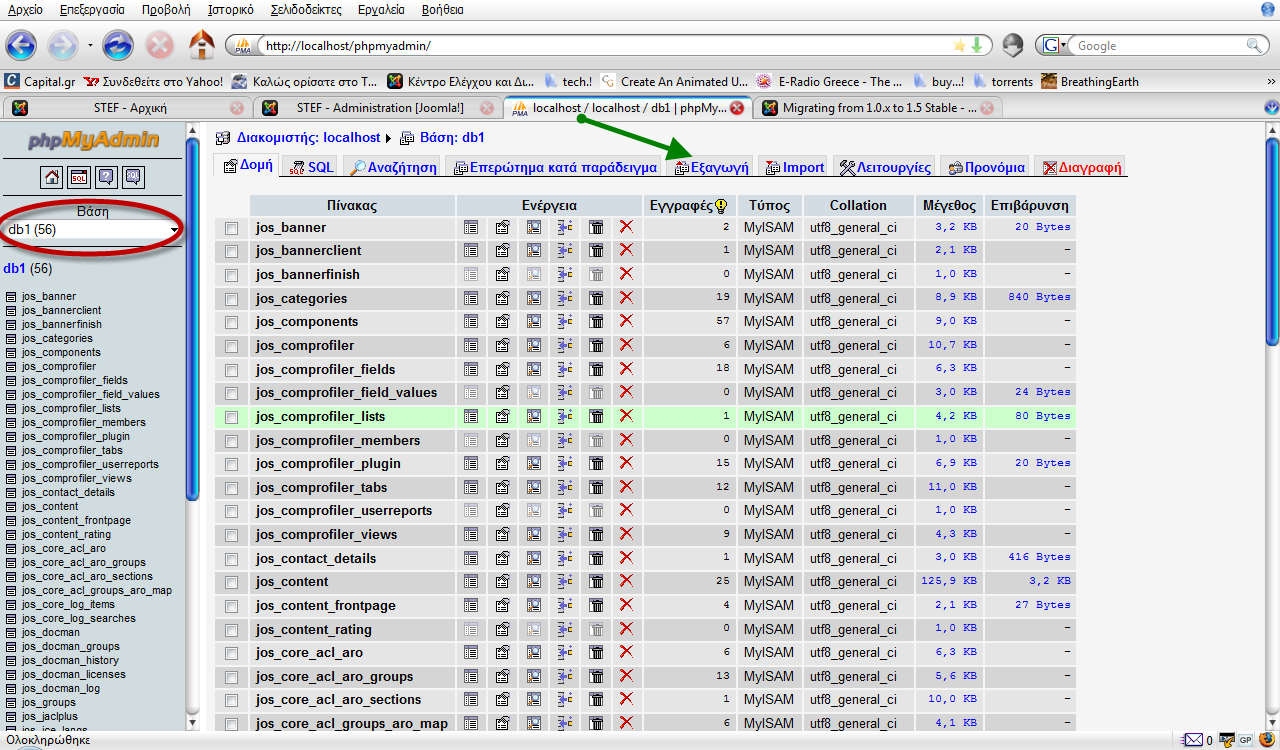The width and height of the screenshot is (1280, 750).
Task: Click jos_docman link in the sidebar
Action: pos(50,632)
